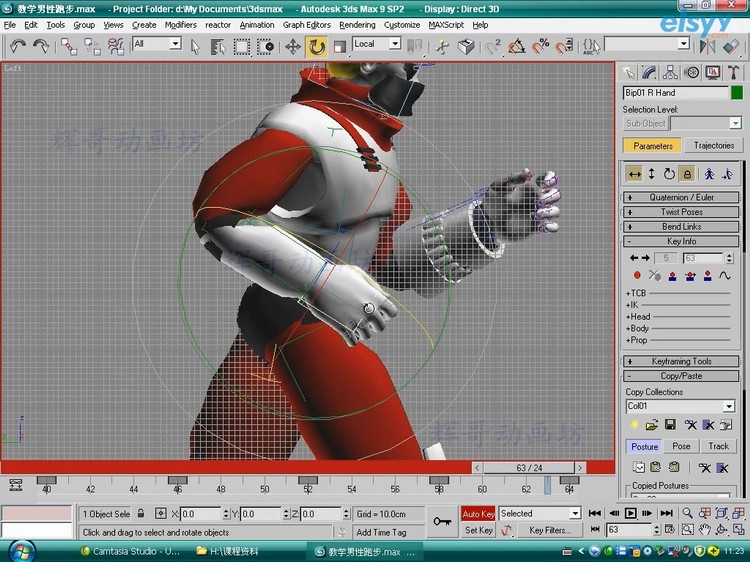Open the Utilities hammer panel tab
This screenshot has height=562, width=750.
[734, 72]
